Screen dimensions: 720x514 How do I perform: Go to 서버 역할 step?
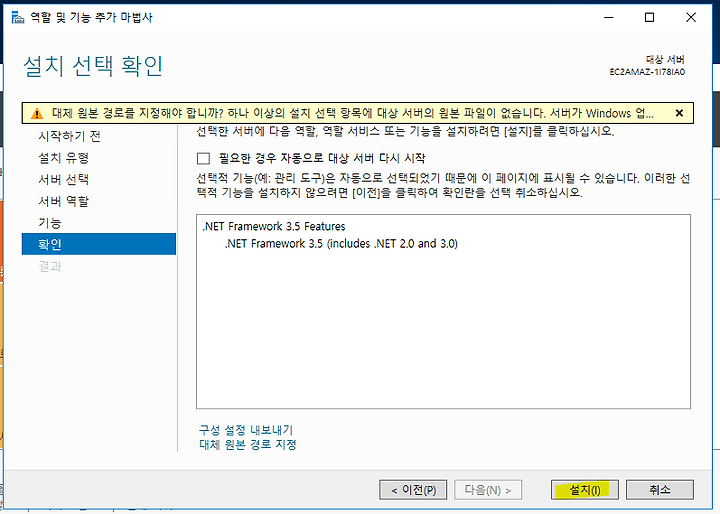coord(63,201)
